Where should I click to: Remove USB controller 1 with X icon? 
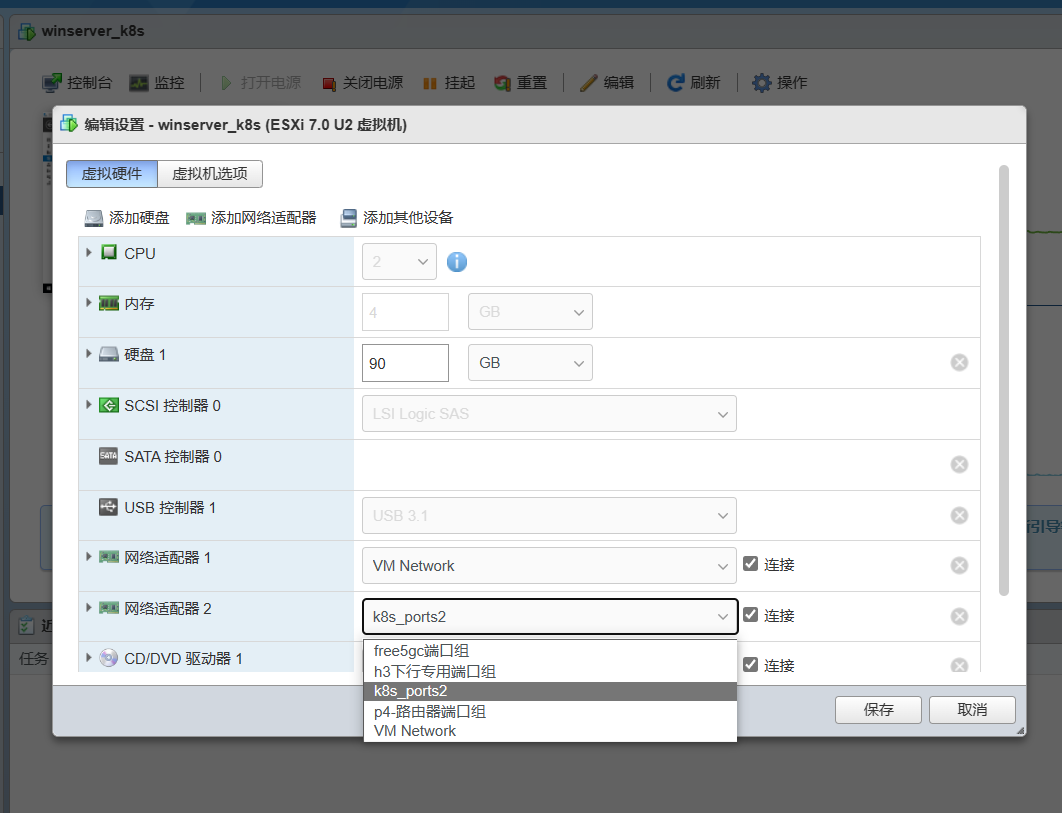[959, 515]
